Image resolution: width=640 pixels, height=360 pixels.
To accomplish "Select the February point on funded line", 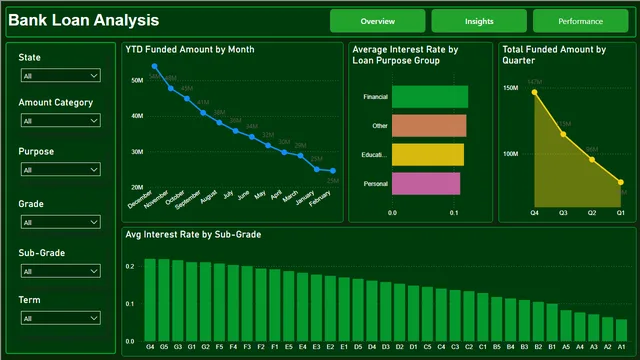I will pos(333,171).
